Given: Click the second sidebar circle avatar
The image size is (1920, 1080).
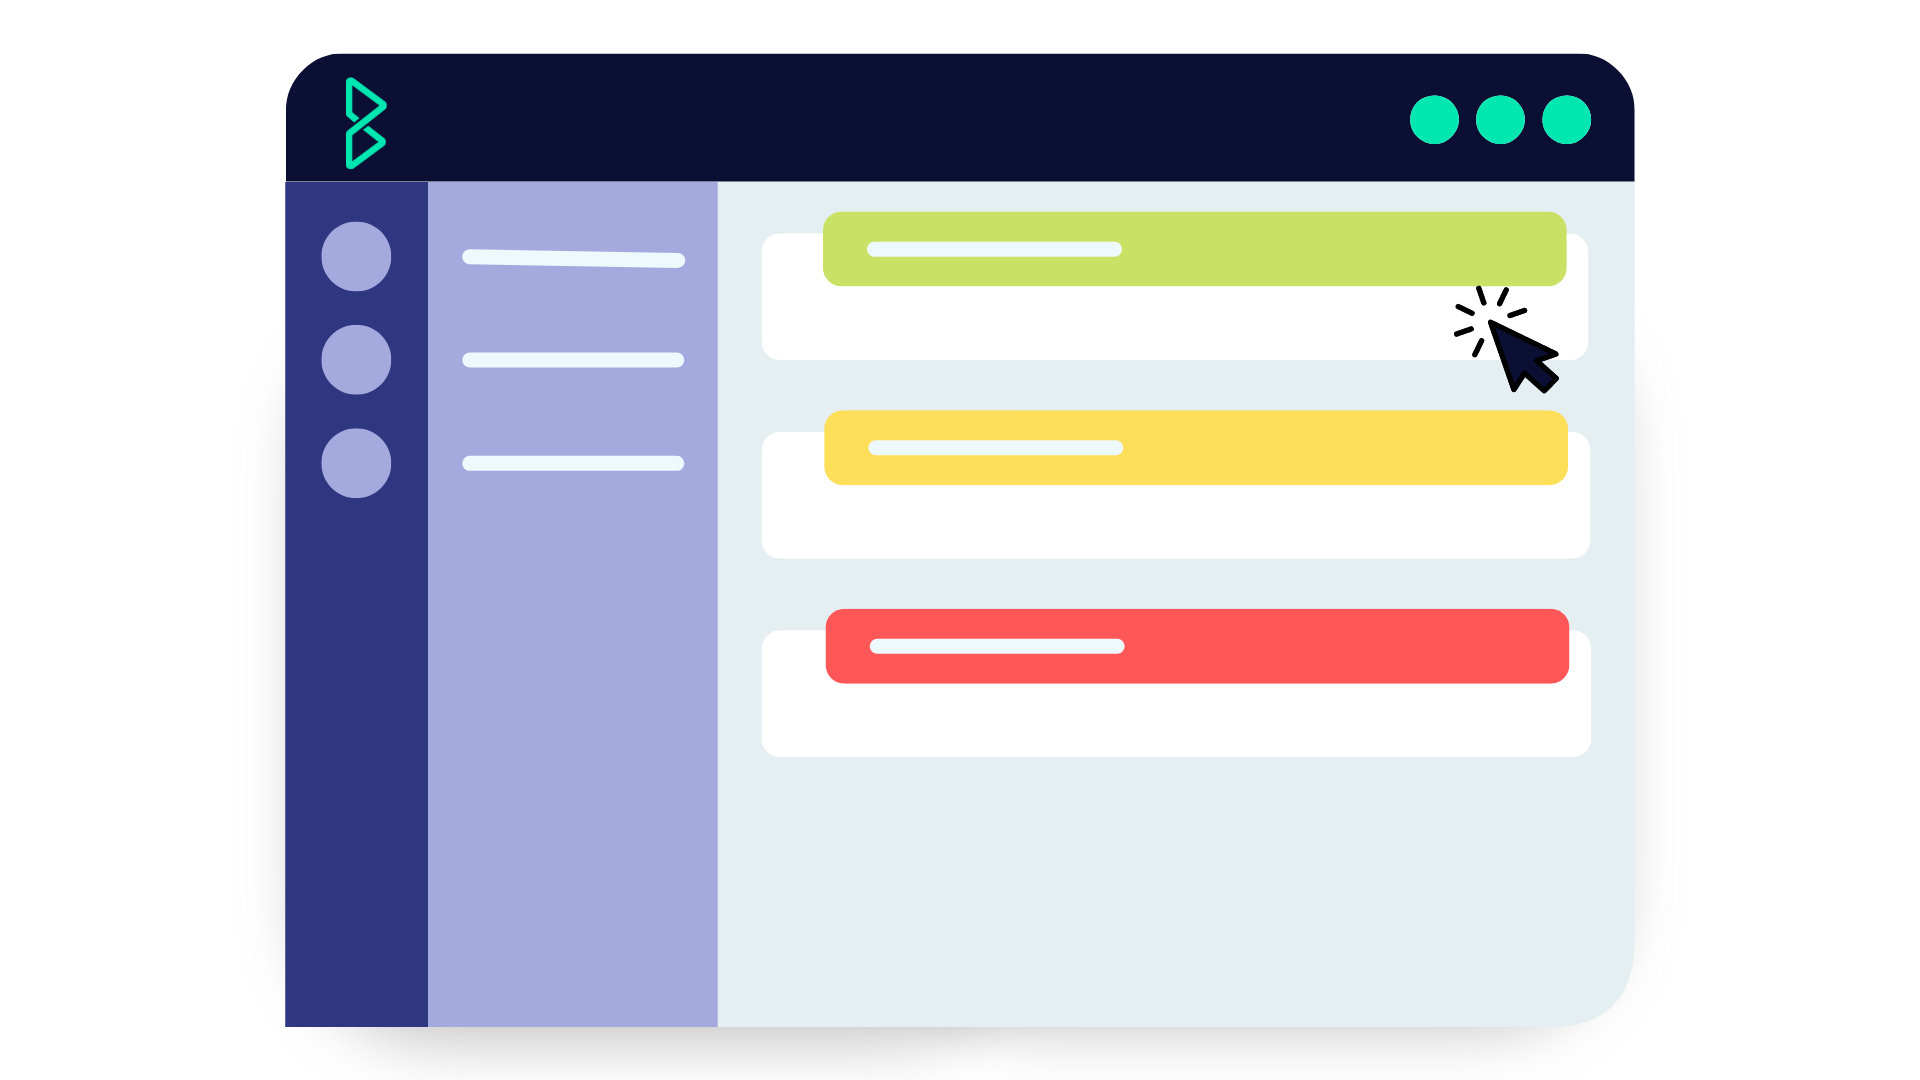Looking at the screenshot, I should click(356, 359).
